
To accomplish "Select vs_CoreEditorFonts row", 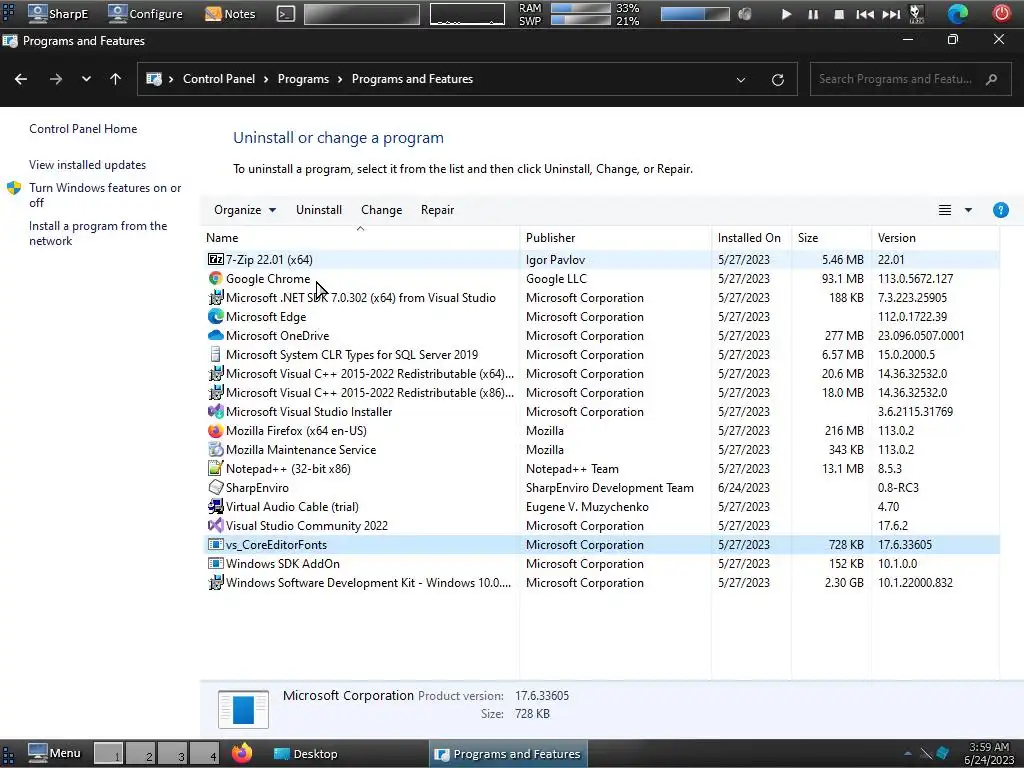I will point(600,545).
